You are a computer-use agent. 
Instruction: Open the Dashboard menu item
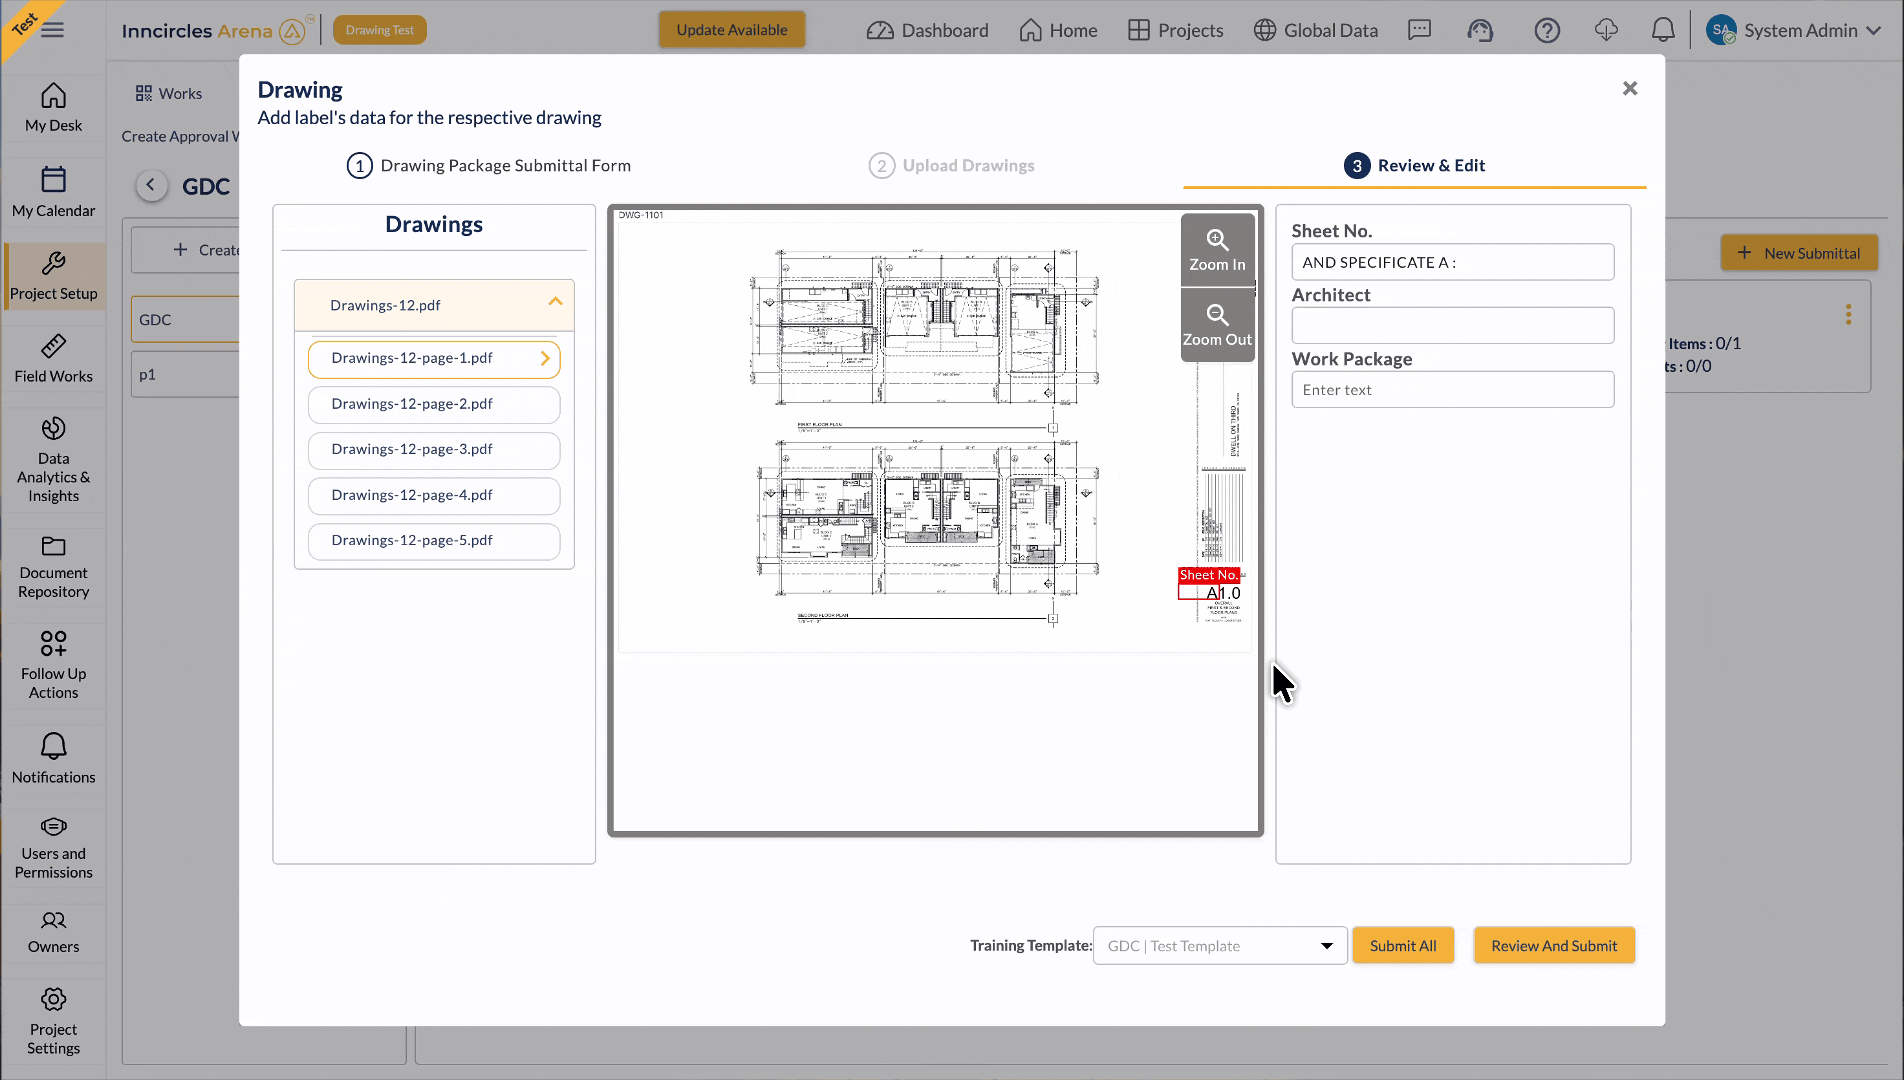point(927,30)
